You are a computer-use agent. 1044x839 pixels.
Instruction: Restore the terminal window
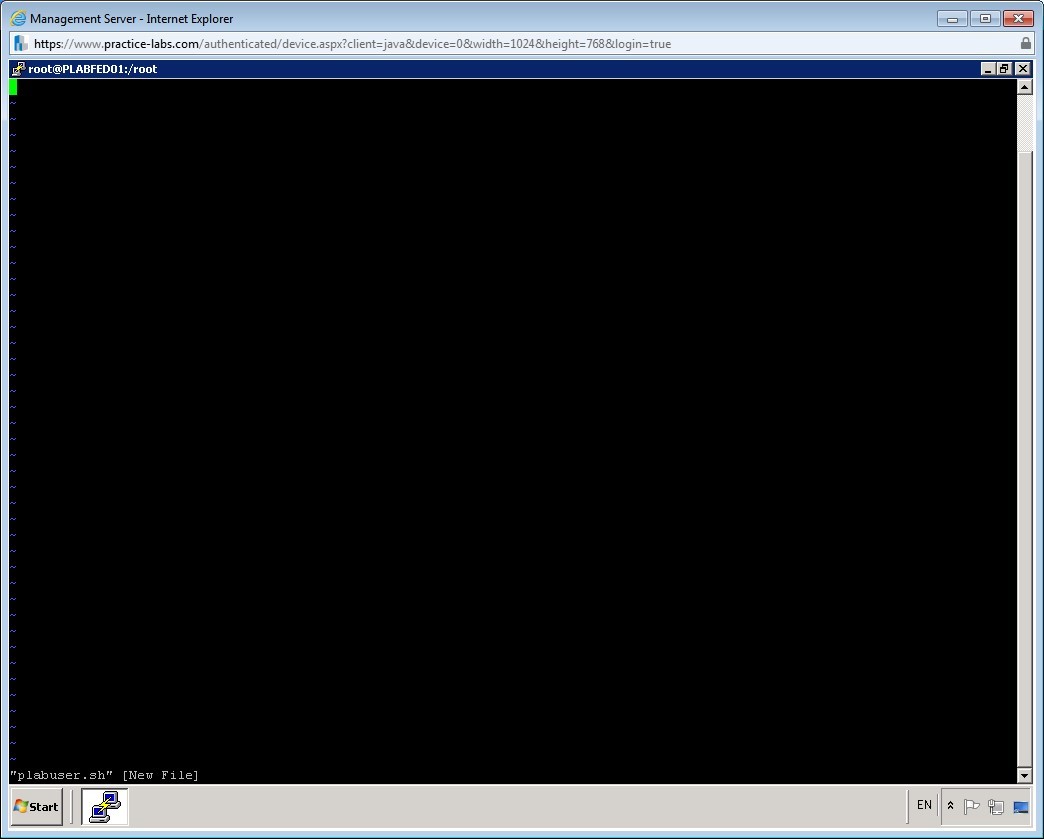[1004, 68]
